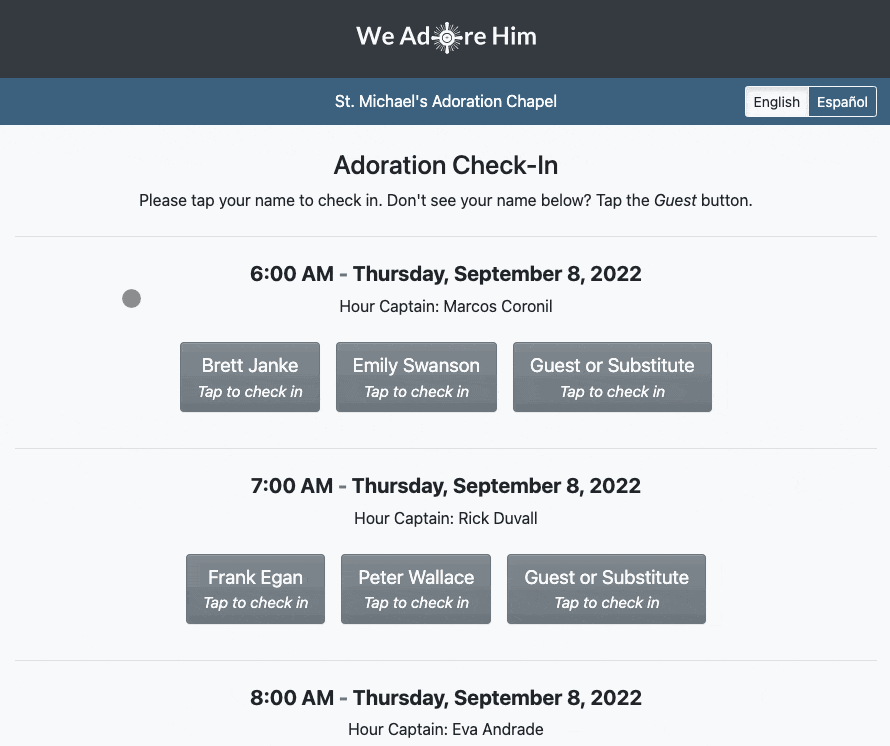Click Hour Captain Rick Duvall text
890x746 pixels.
coord(445,518)
